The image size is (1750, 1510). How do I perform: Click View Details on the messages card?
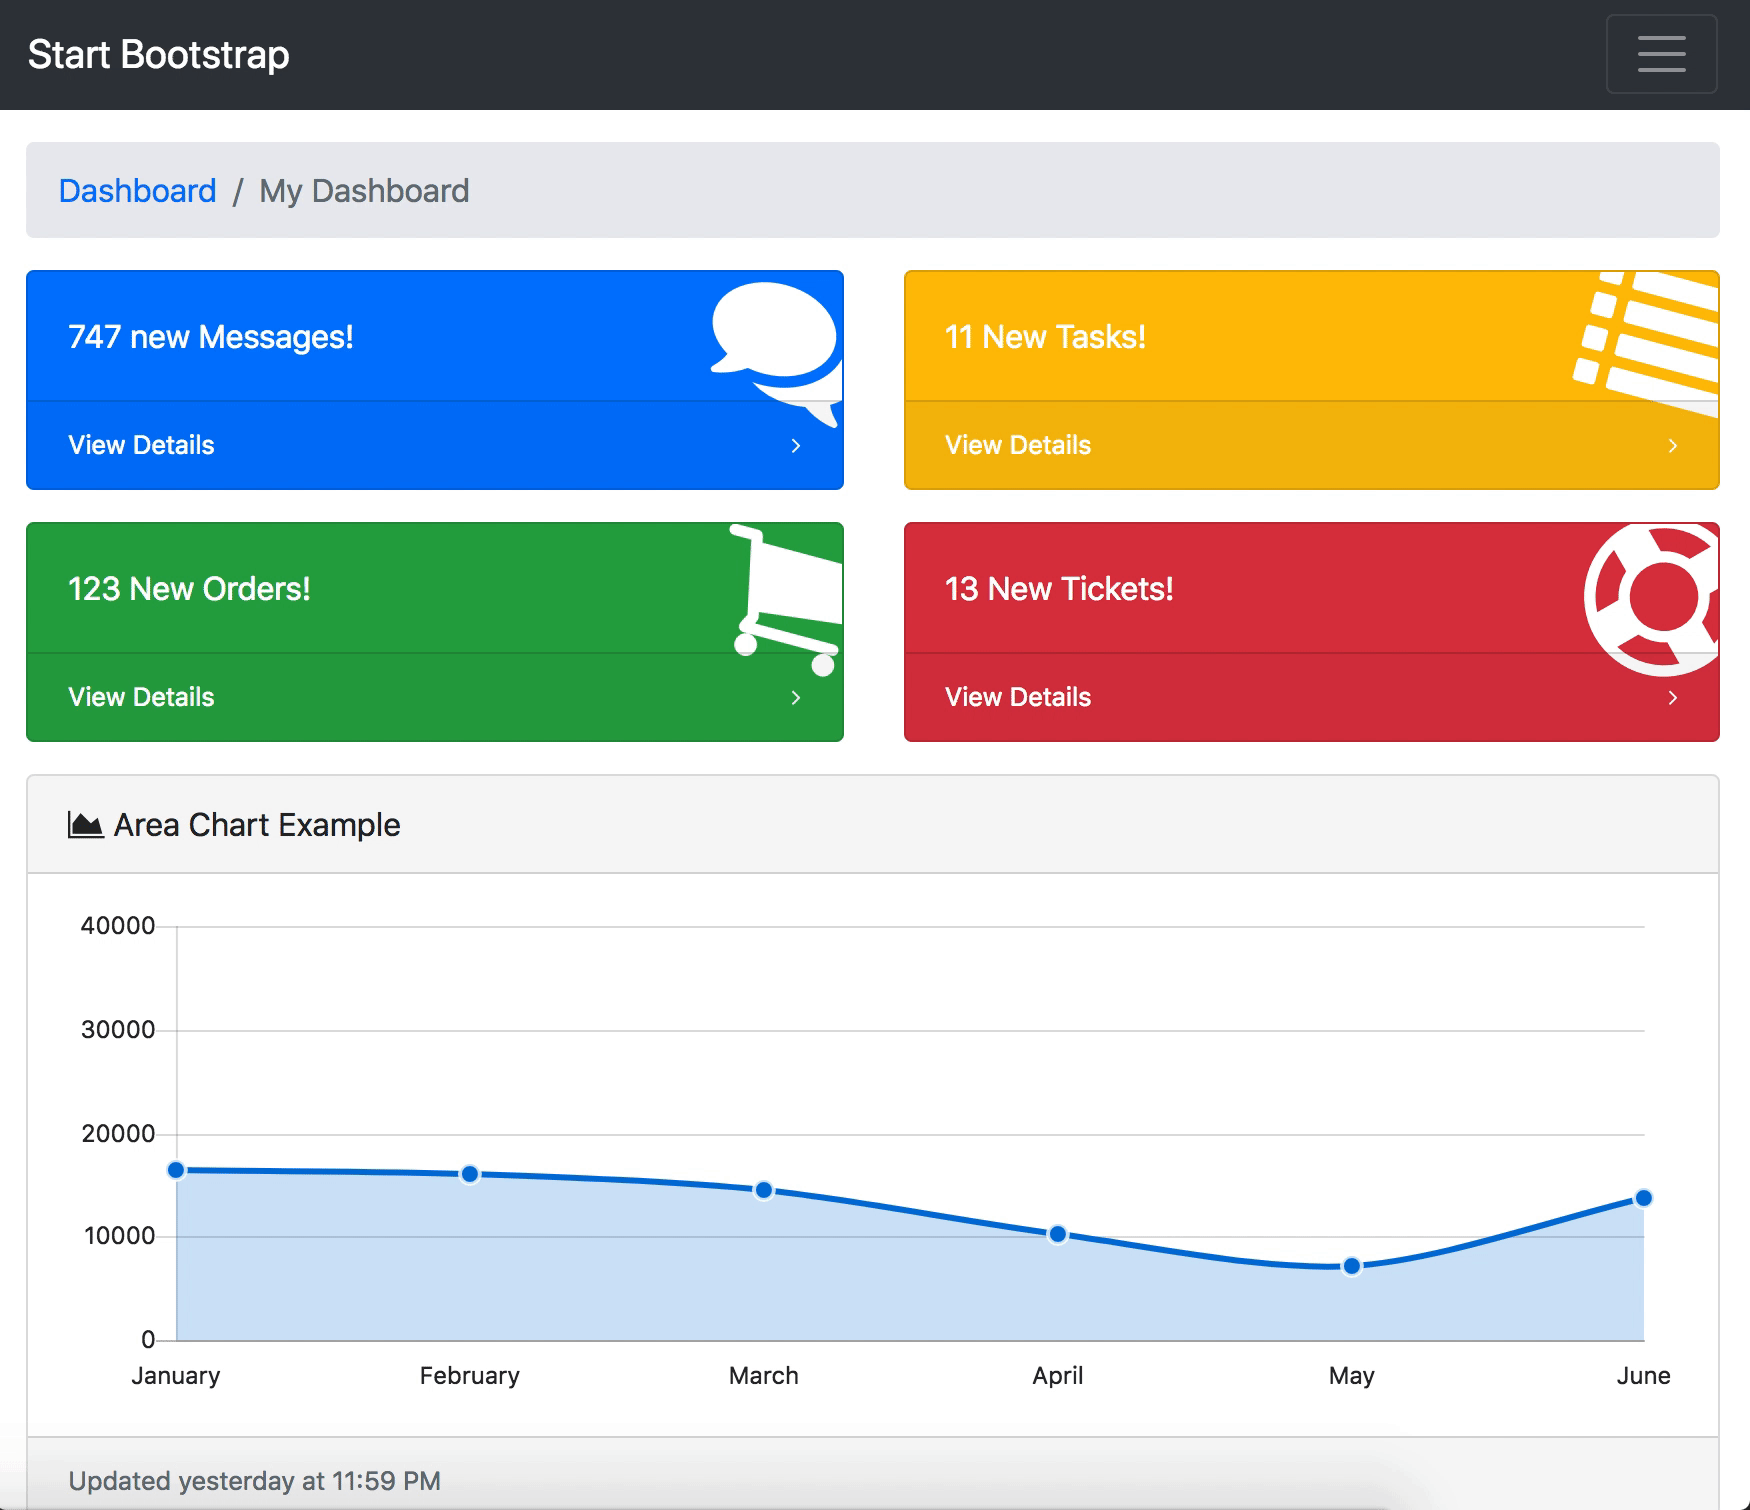140,446
